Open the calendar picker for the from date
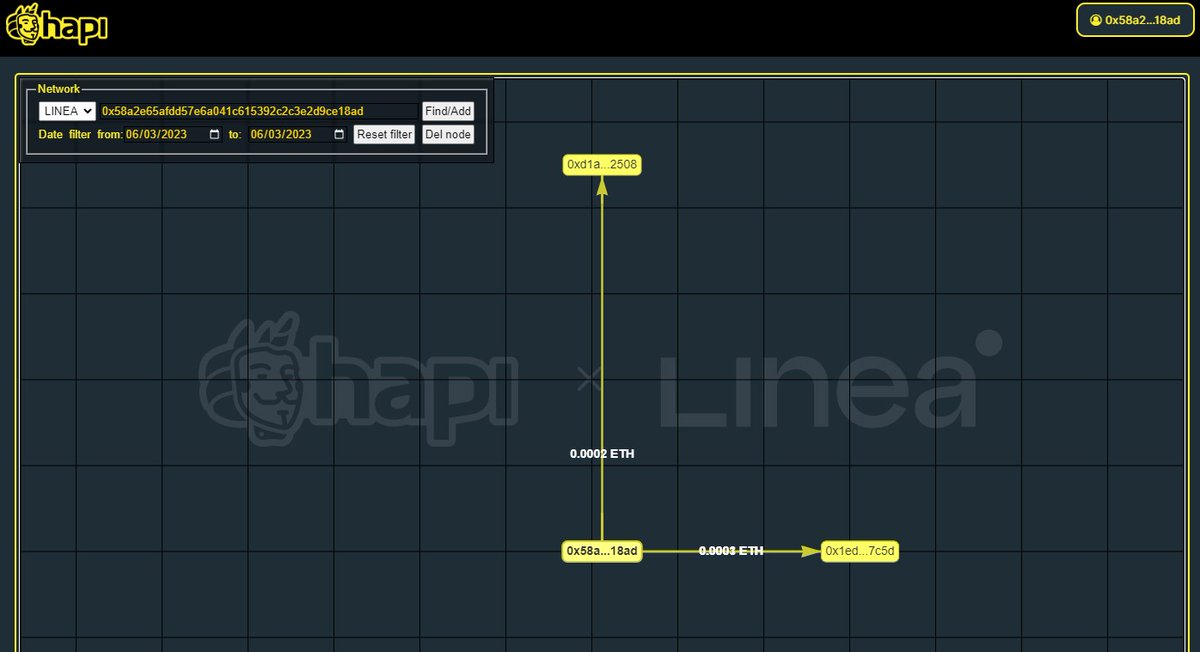Viewport: 1200px width, 652px height. pos(214,134)
